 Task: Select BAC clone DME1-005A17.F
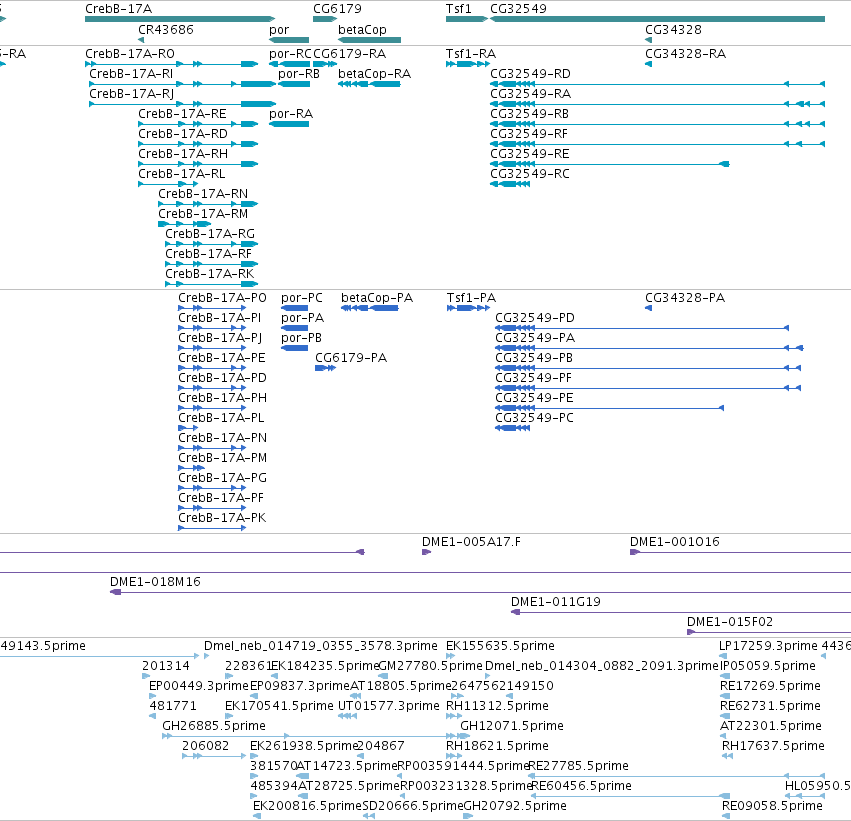(x=471, y=542)
